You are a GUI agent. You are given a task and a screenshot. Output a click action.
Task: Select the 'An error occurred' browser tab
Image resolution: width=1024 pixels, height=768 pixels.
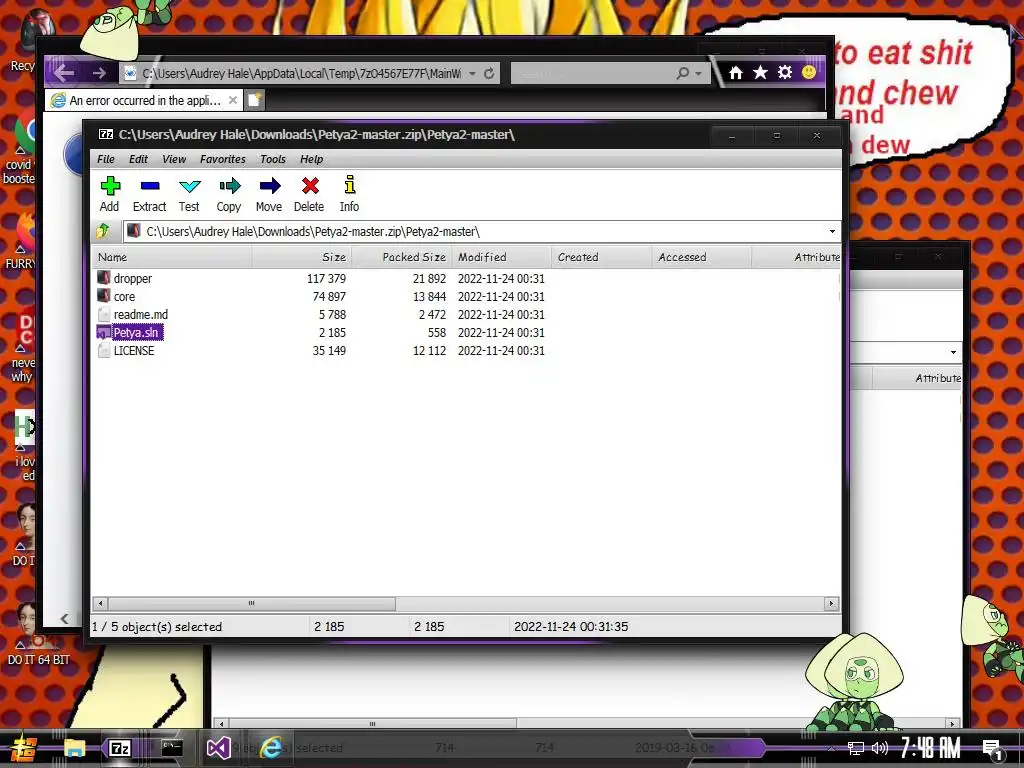click(x=144, y=100)
